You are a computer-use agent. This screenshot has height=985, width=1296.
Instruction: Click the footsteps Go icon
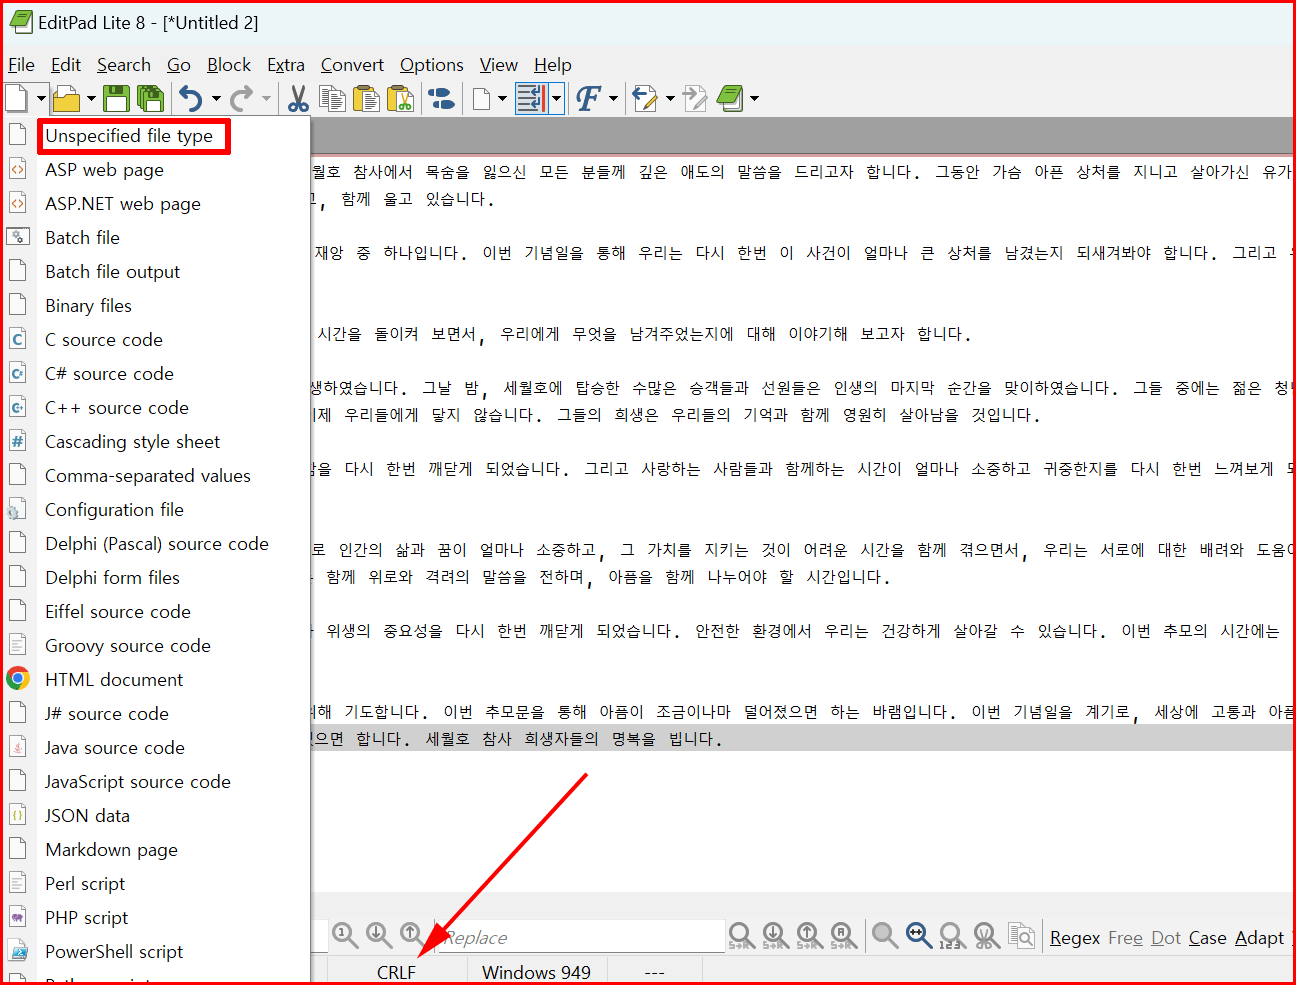[441, 98]
